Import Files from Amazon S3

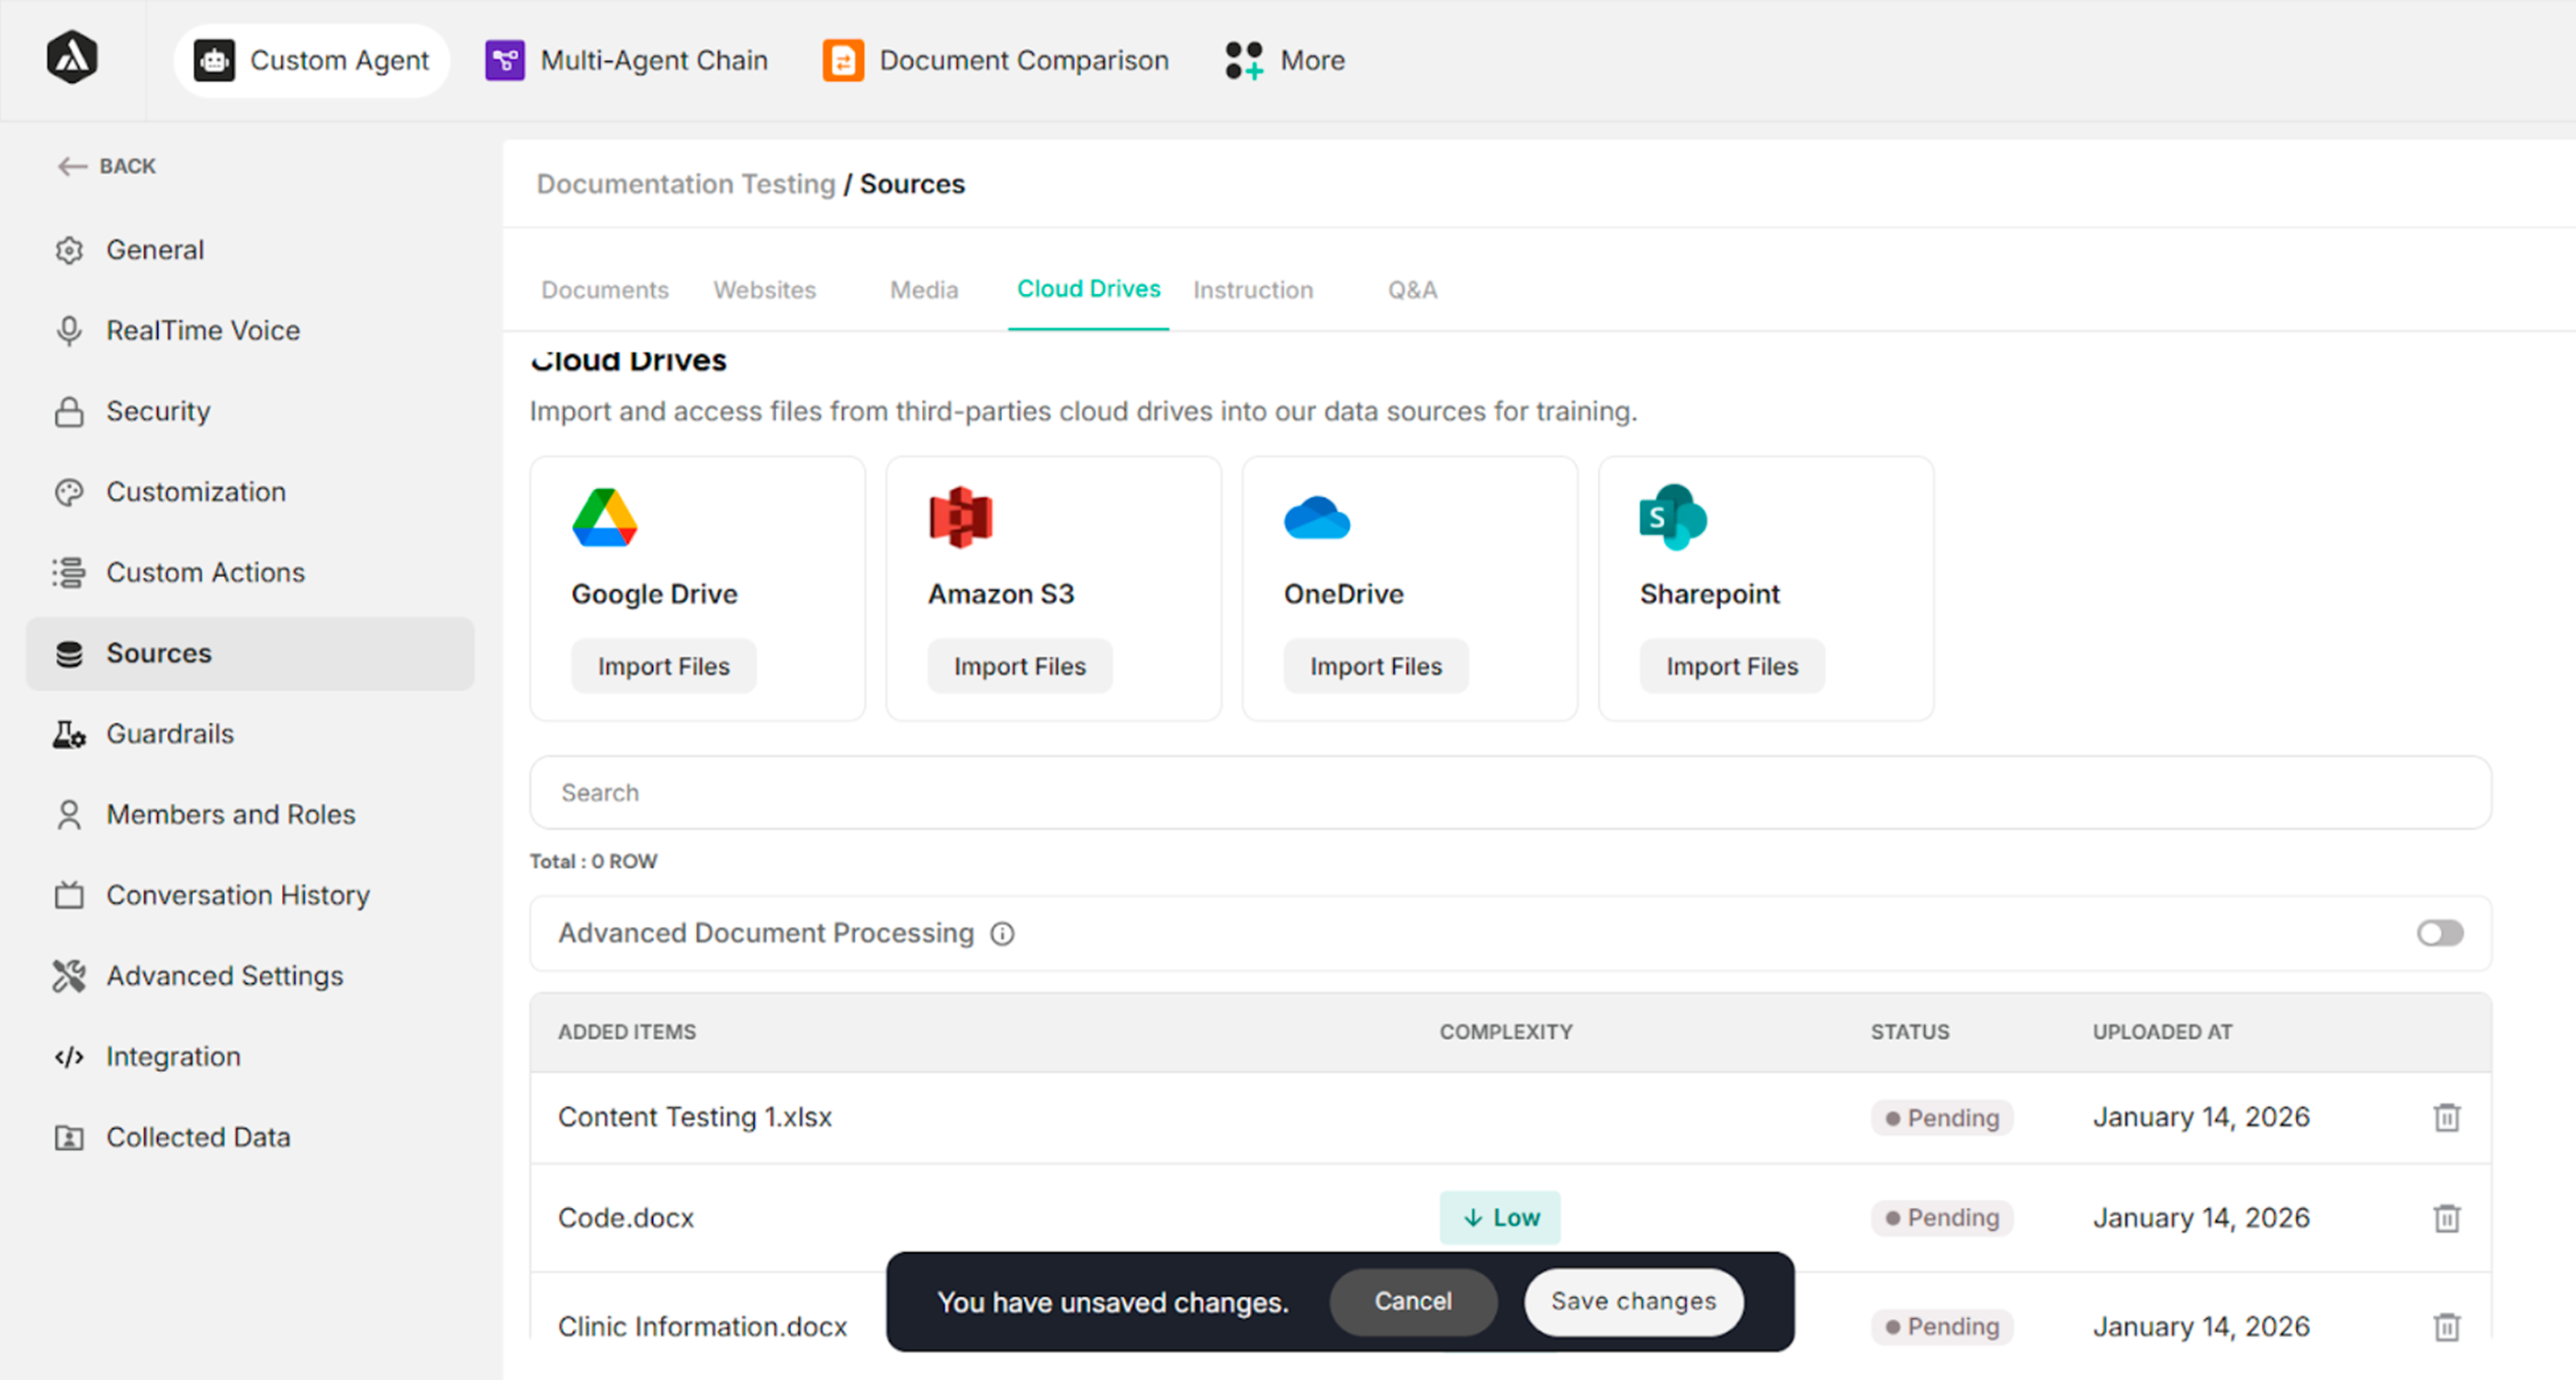pyautogui.click(x=1020, y=666)
